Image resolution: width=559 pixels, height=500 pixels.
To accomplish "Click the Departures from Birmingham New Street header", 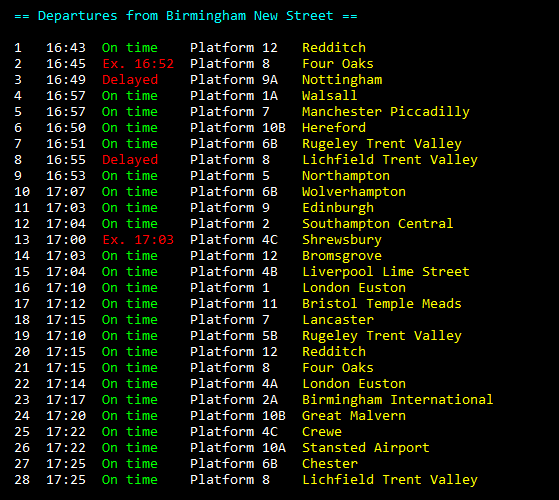I will click(x=186, y=16).
